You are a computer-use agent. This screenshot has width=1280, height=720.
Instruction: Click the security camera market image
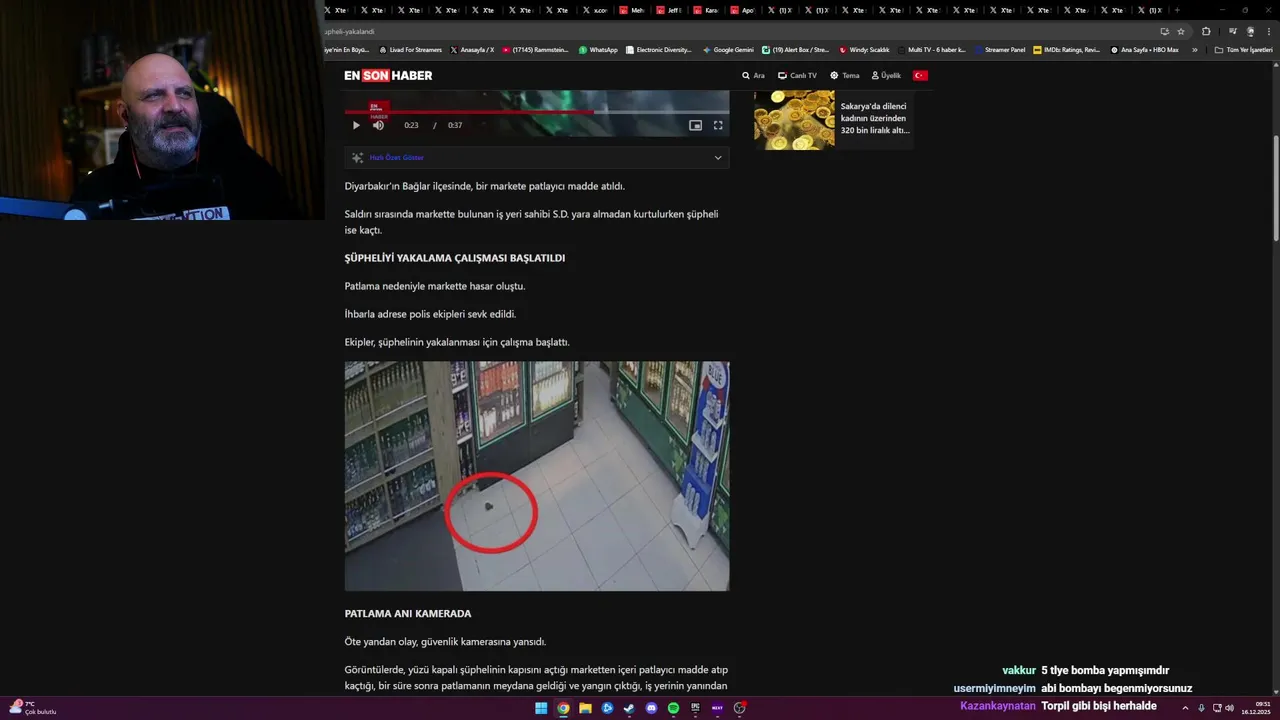tap(537, 476)
